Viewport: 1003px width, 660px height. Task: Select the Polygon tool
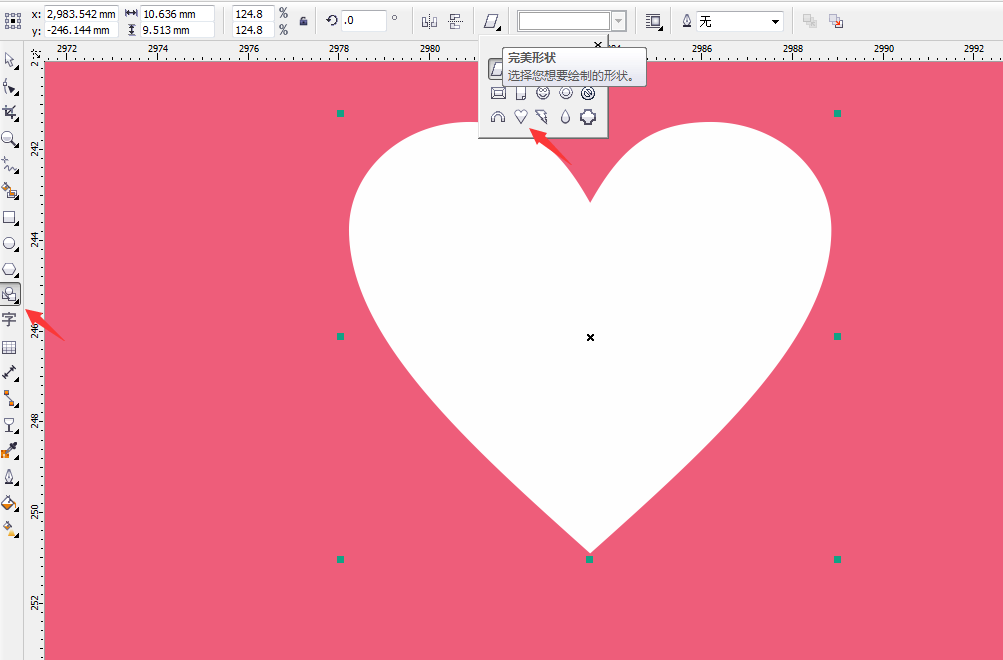click(10, 269)
